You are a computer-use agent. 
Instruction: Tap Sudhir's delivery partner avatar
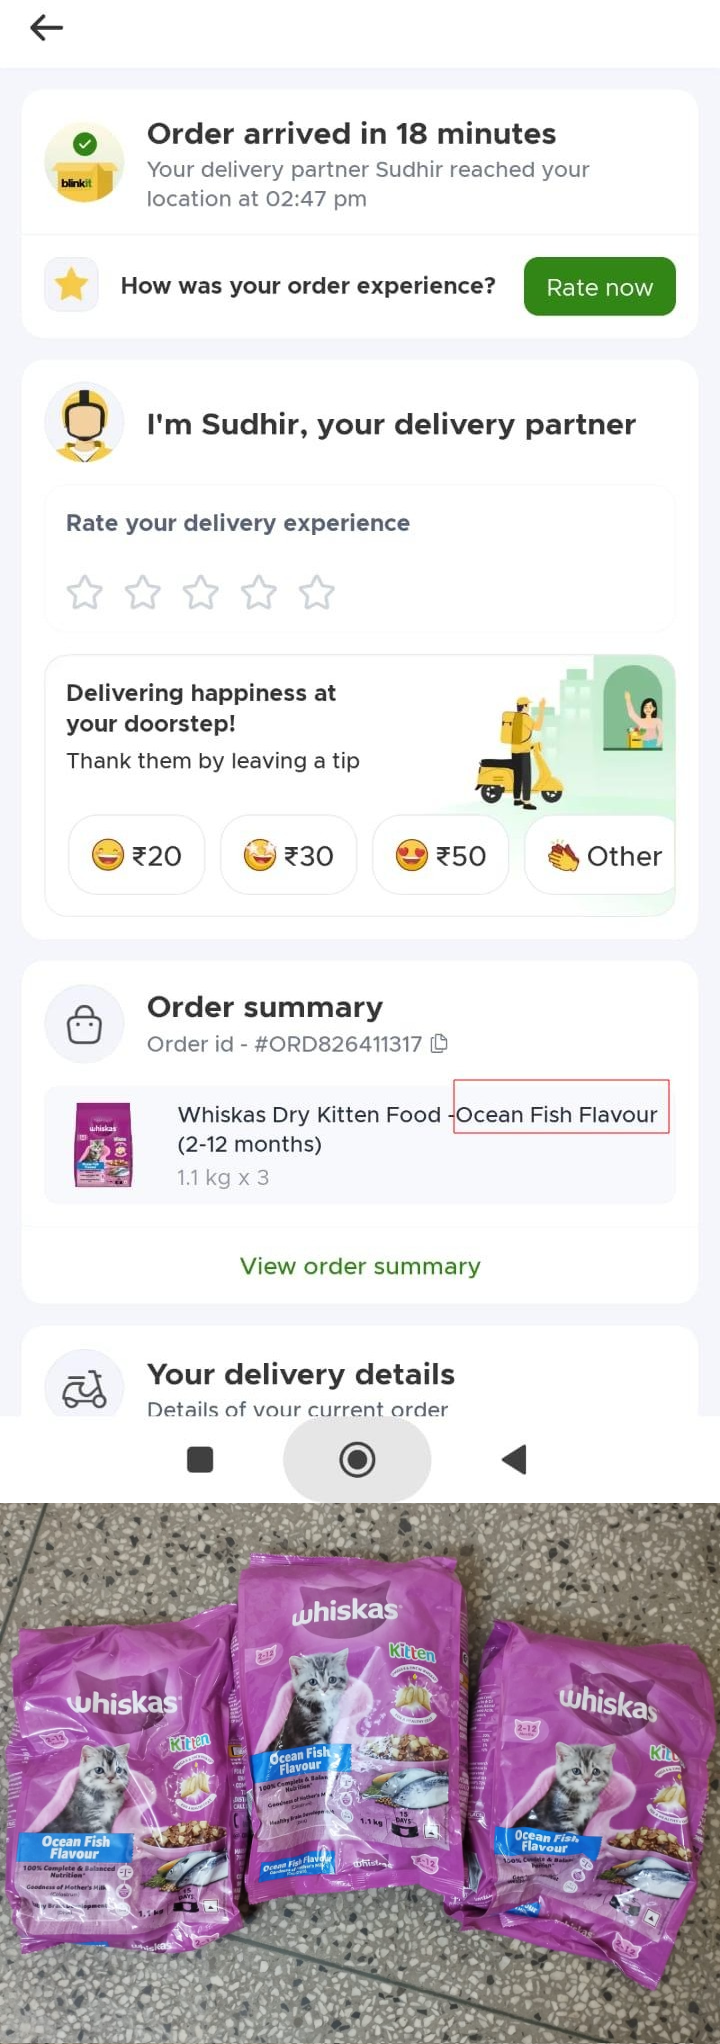tap(84, 423)
